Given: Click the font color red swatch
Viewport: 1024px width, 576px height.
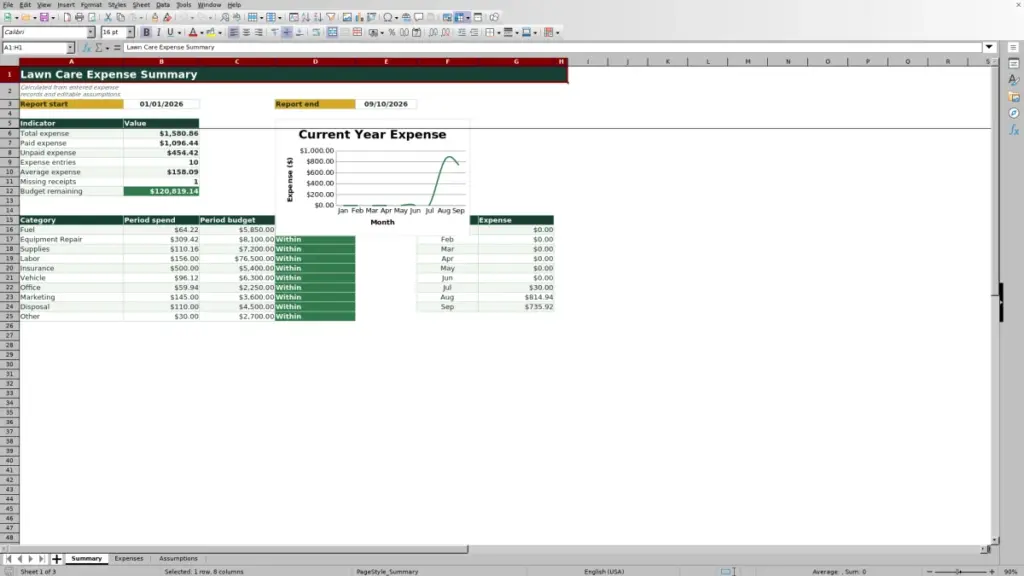Looking at the screenshot, I should 193,32.
